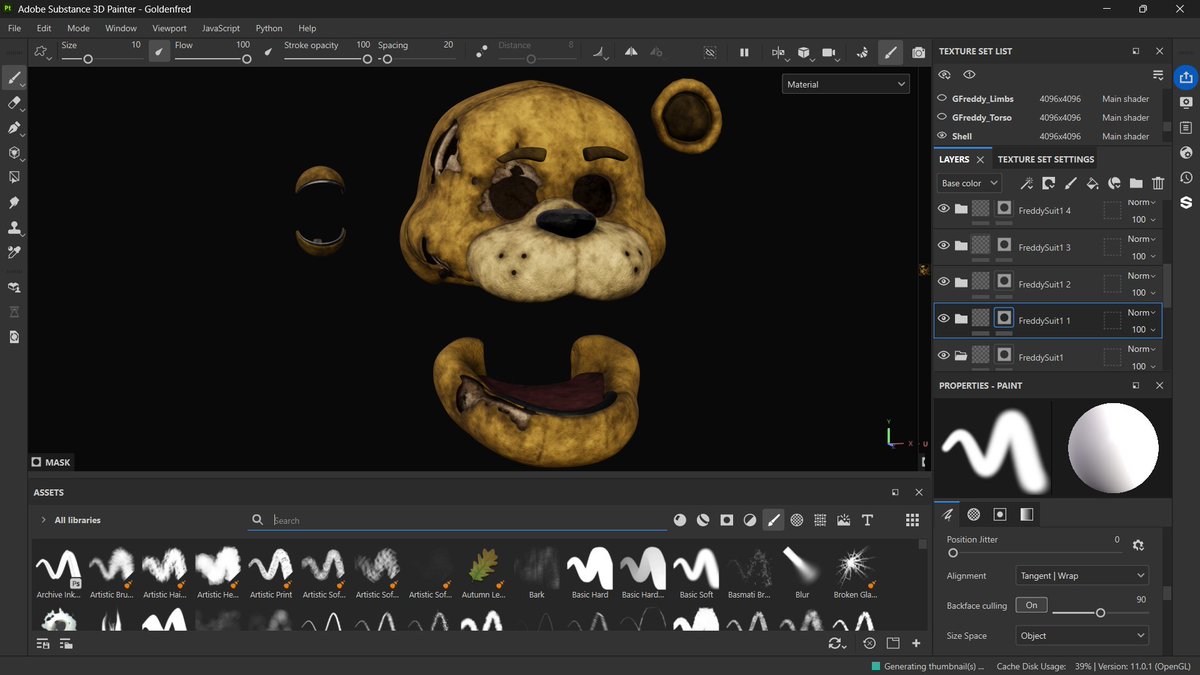Screen dimensions: 1200x675
Task: Adjust the brush Size slider
Action: 101,59
